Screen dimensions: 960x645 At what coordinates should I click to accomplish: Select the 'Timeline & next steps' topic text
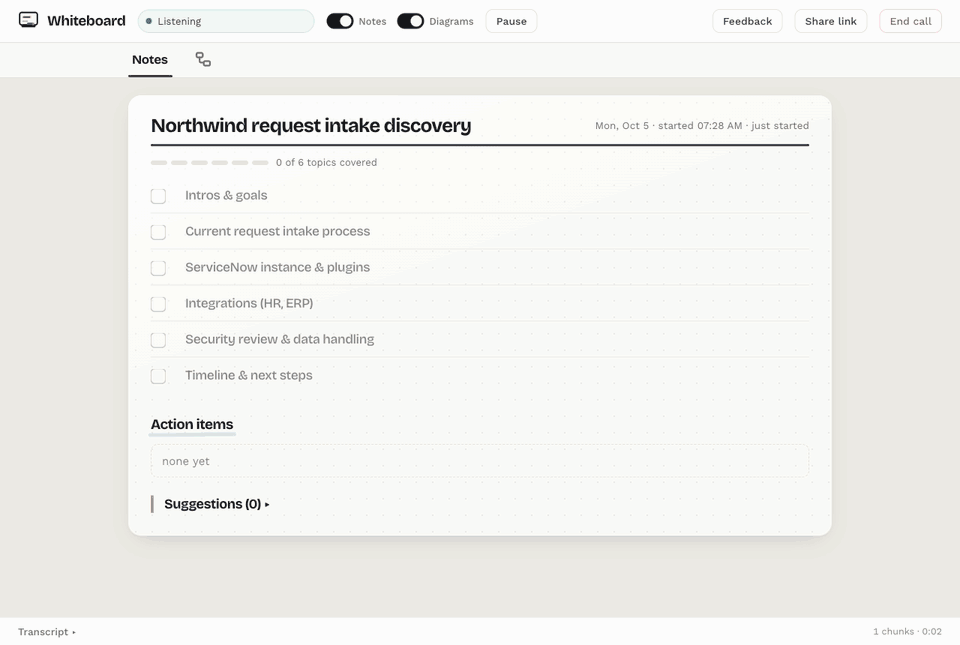click(249, 375)
